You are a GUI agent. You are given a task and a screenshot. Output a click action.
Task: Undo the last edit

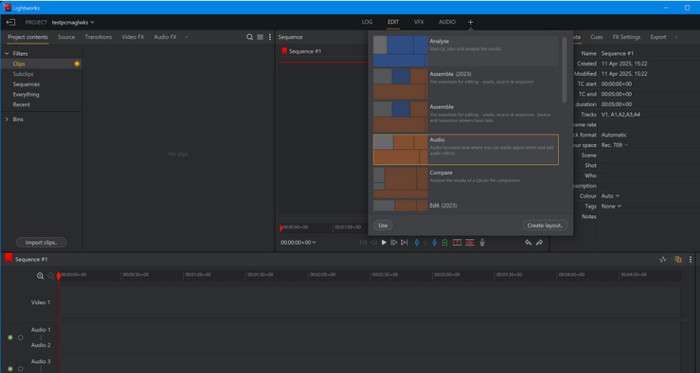528,242
